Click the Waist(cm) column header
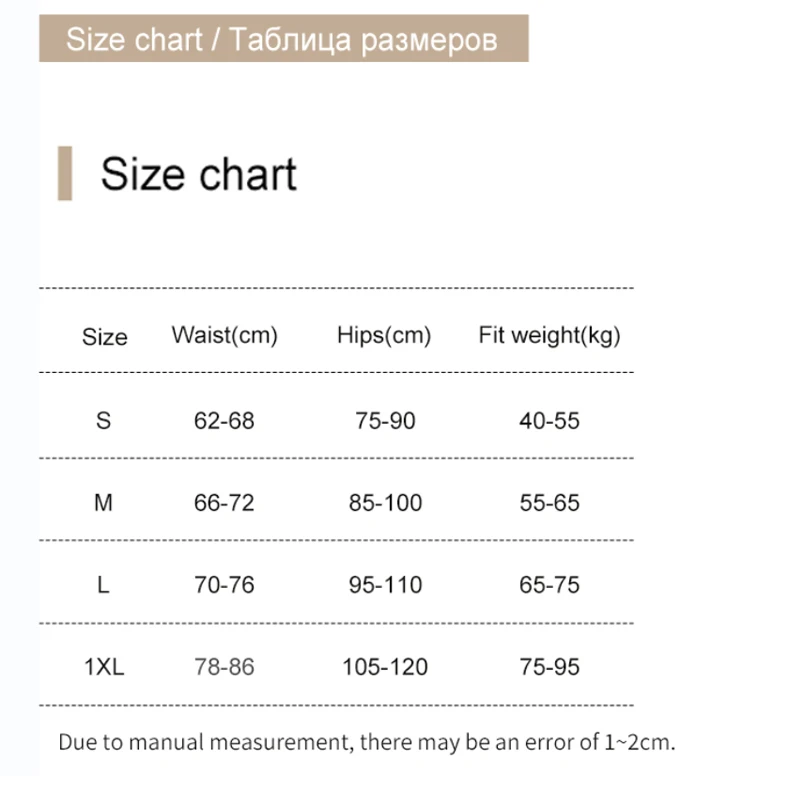Image resolution: width=800 pixels, height=800 pixels. (224, 336)
